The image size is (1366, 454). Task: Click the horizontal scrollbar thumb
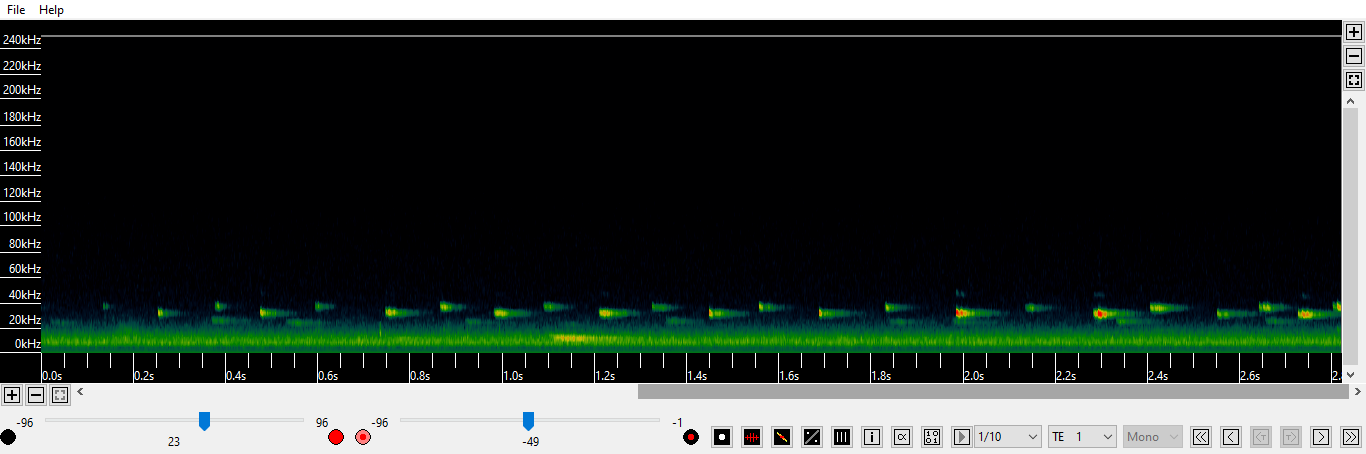[x=993, y=392]
